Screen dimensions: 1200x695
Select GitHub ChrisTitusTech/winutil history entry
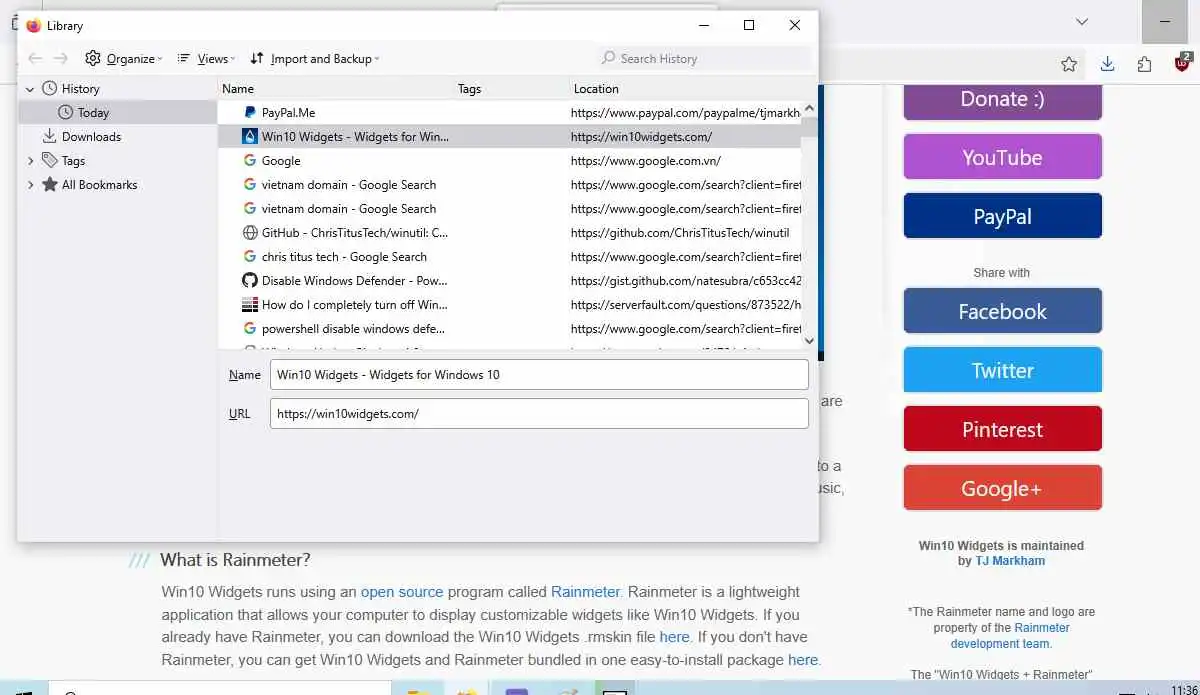tap(510, 233)
